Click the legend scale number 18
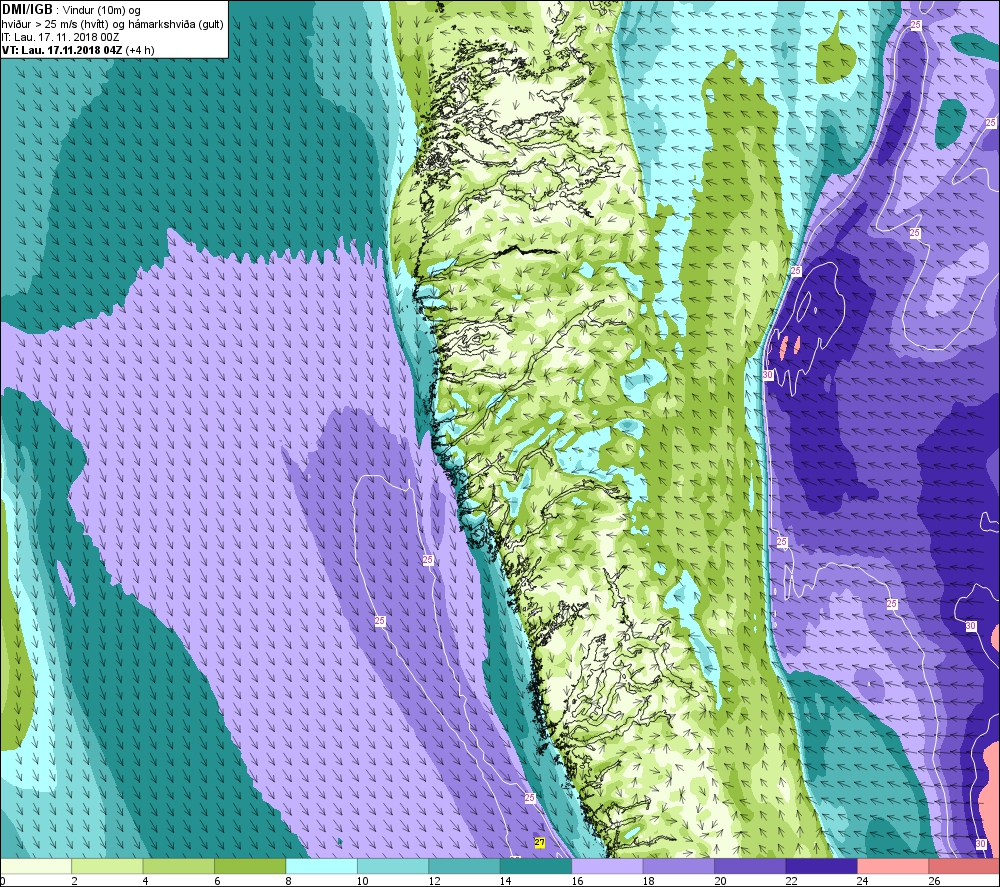The image size is (1000, 887). coord(648,881)
